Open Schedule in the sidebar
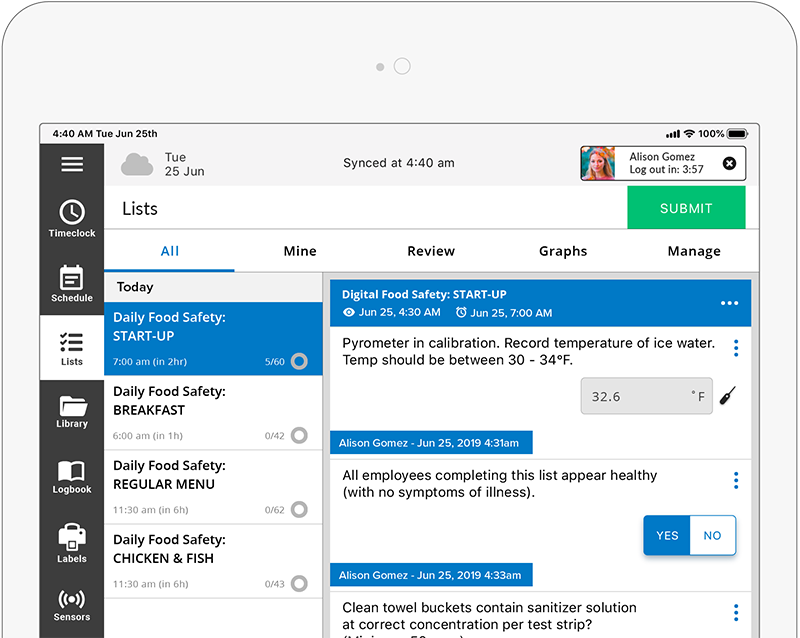Screen dimensions: 800x638 [x=72, y=283]
